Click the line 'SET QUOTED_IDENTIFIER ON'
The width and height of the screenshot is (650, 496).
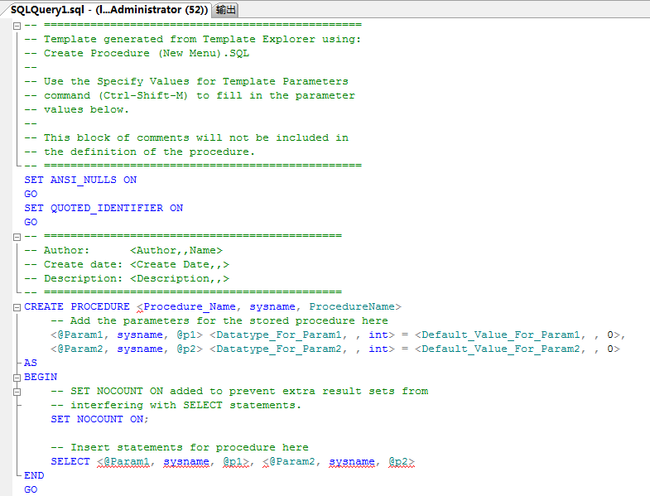click(104, 208)
